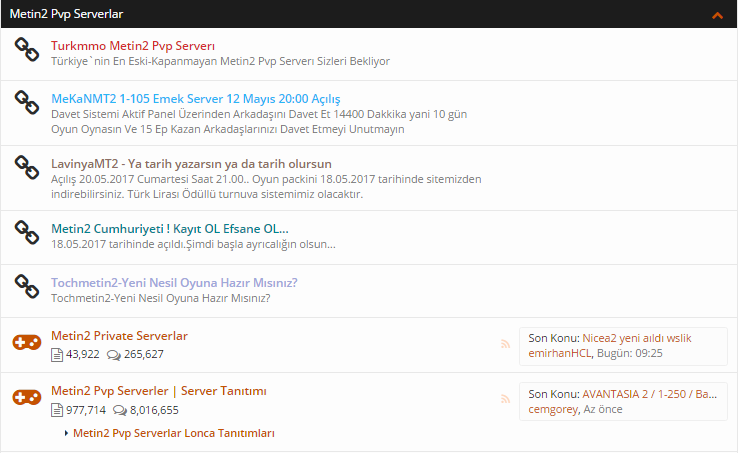Screen dimensions: 738x453
Task: Click chain icon beside MeKaNMT2 row
Action: [x=26, y=102]
